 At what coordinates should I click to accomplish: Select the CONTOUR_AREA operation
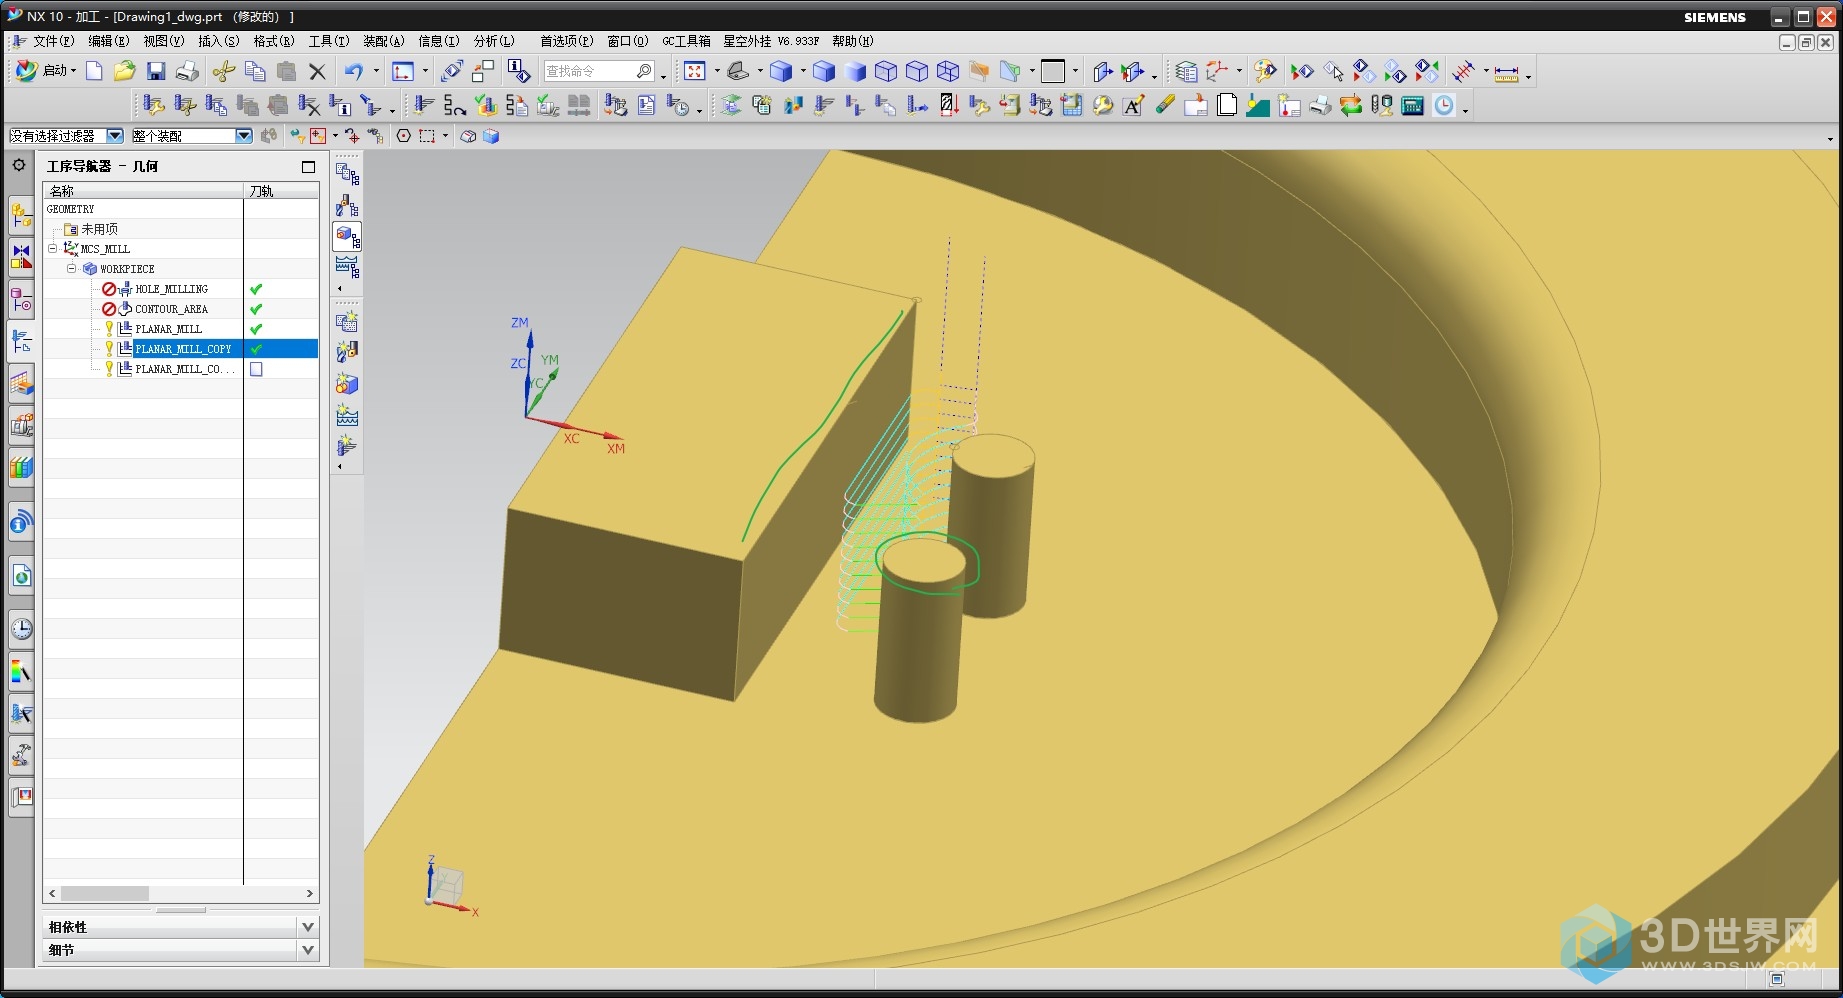click(x=171, y=309)
